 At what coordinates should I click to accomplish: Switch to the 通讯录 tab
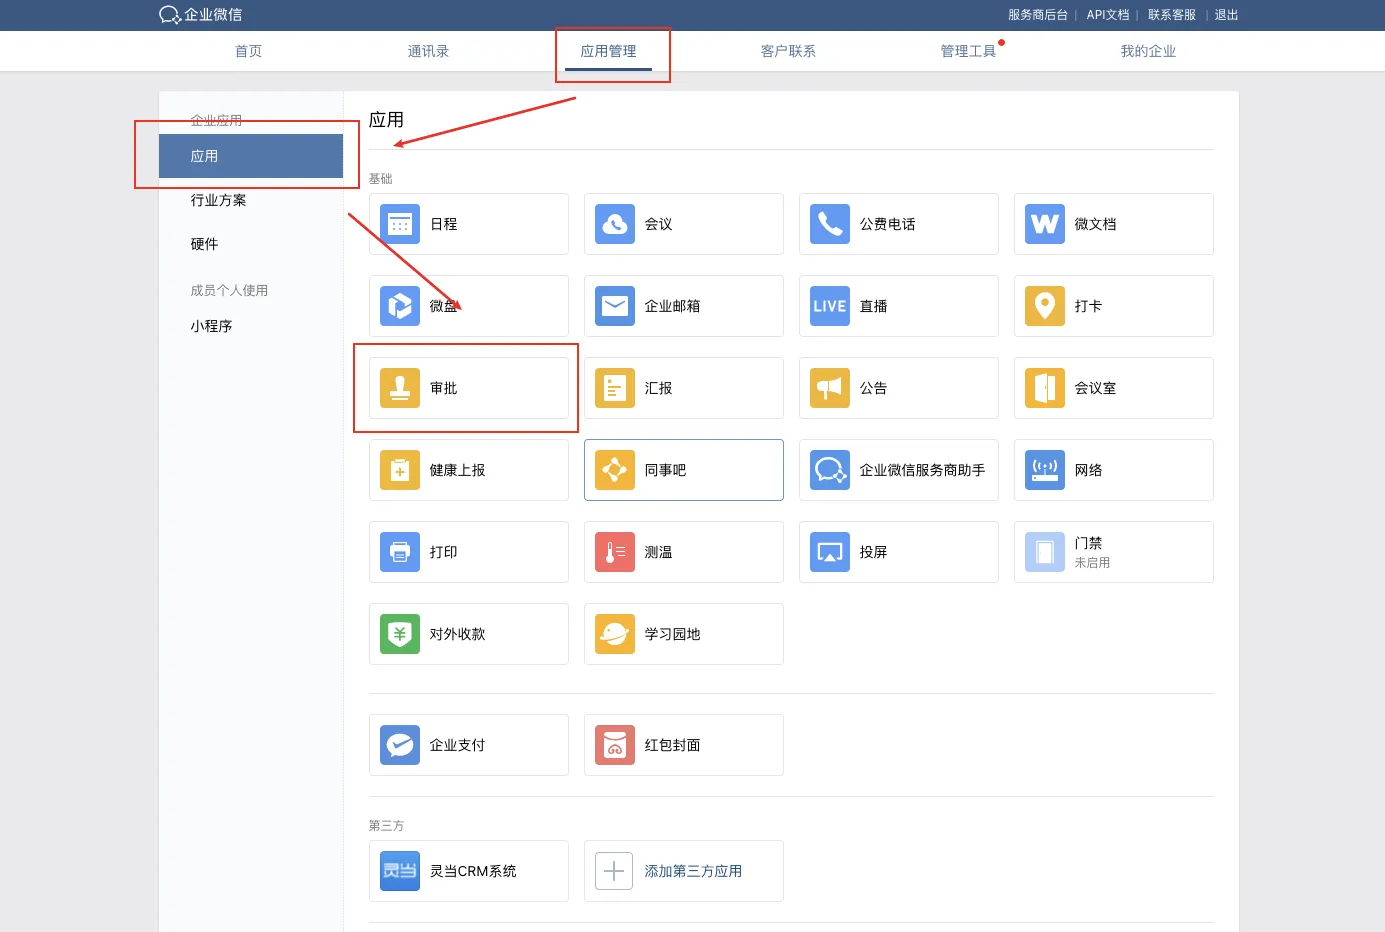[428, 51]
